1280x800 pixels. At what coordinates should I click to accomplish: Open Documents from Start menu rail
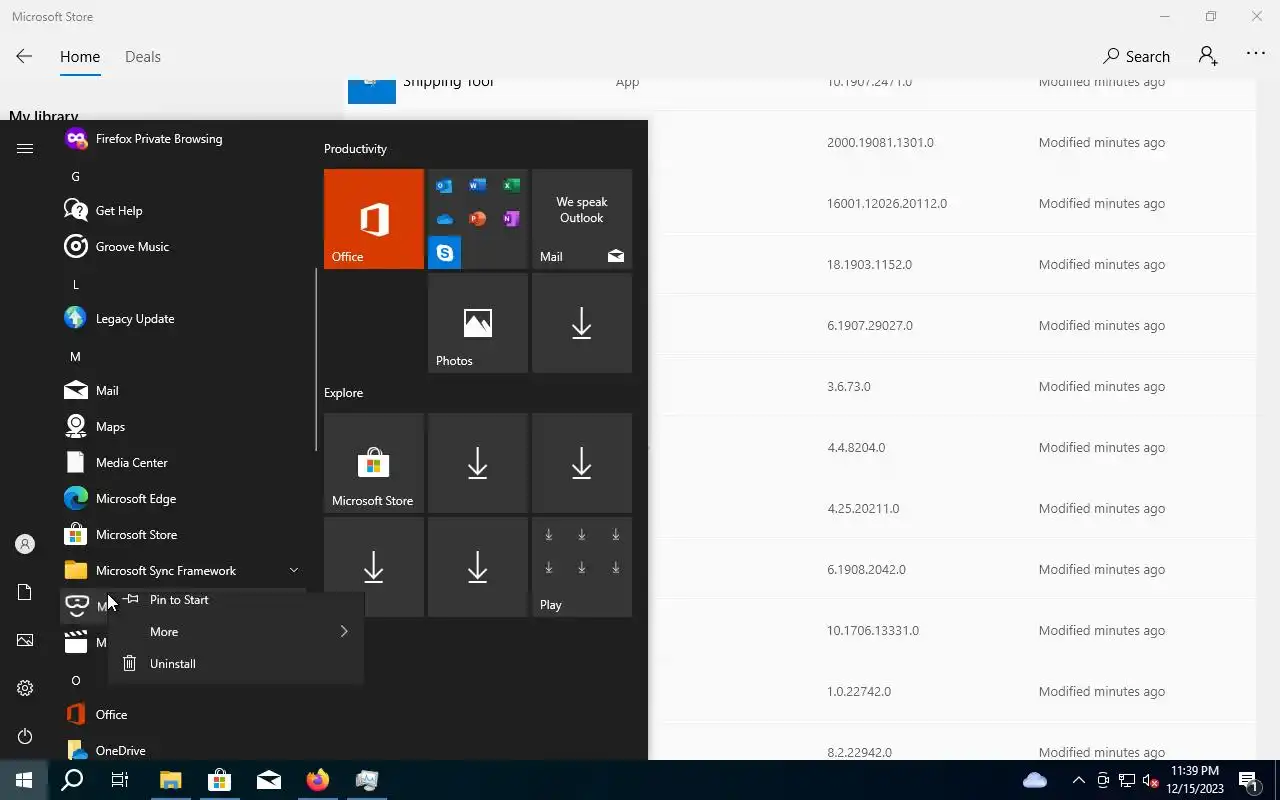pos(25,592)
